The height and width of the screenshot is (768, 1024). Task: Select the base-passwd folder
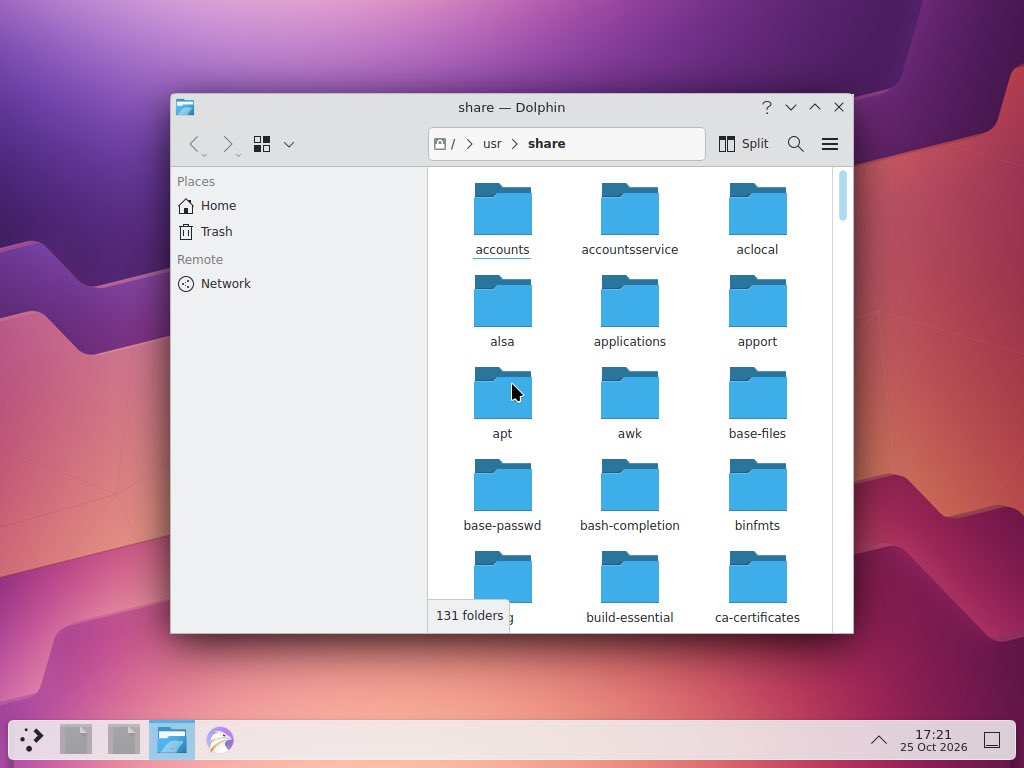502,496
